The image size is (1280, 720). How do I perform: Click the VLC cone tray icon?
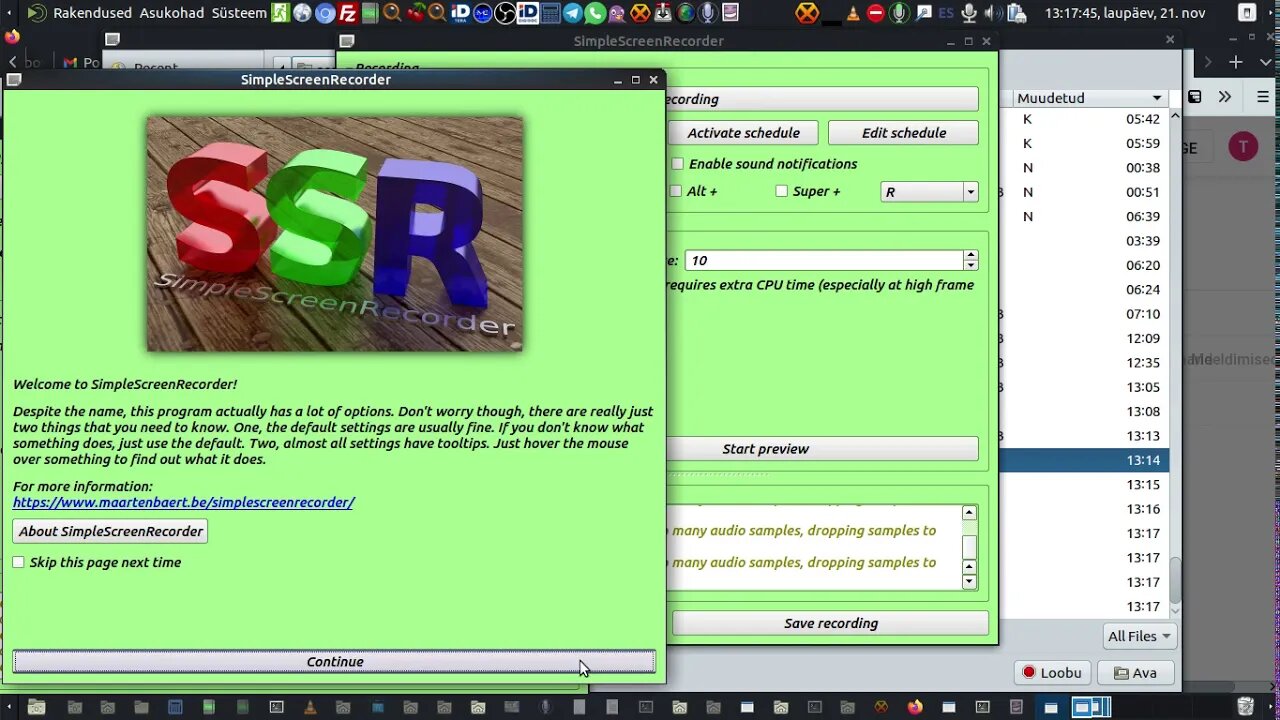tap(853, 13)
